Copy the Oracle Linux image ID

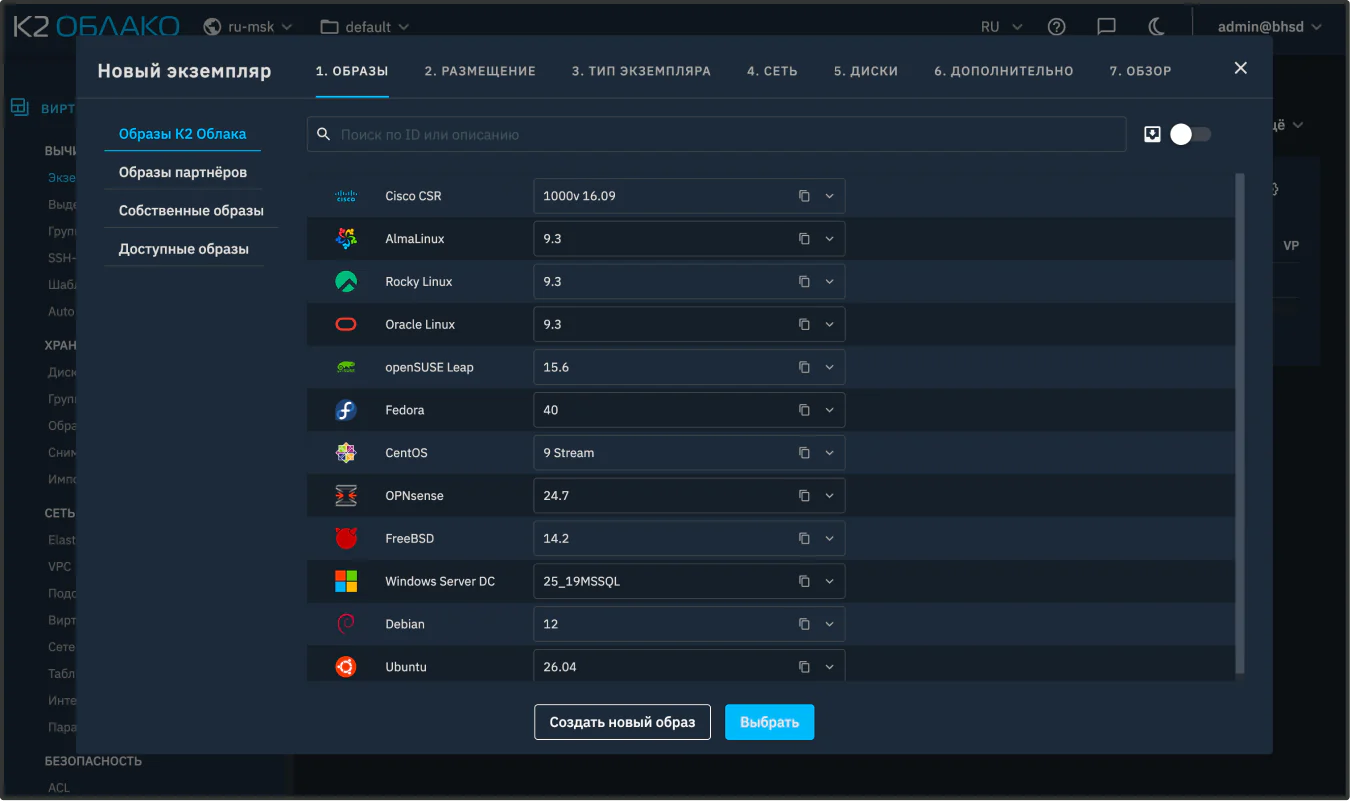pos(804,325)
